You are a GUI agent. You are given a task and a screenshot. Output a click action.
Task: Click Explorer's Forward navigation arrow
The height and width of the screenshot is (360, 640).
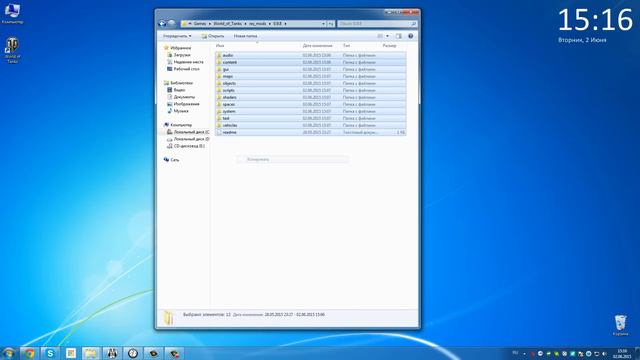click(x=172, y=24)
